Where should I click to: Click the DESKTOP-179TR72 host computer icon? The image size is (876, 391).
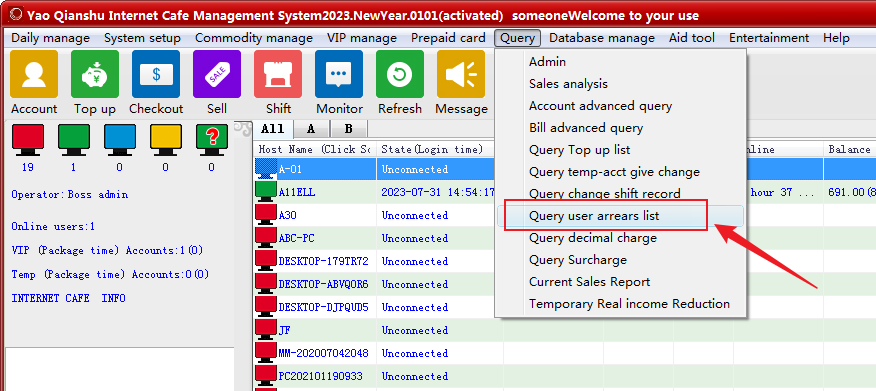[266, 261]
